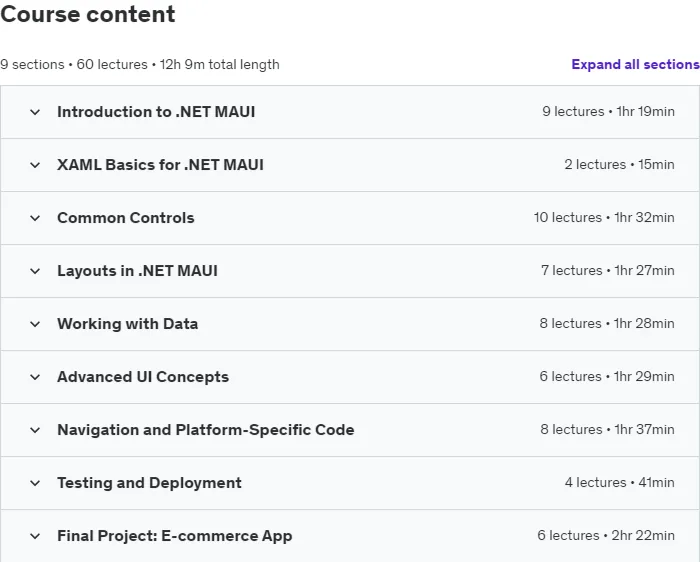Expand Introduction to .NET MAUI chevron
Viewport: 700px width, 562px height.
click(x=35, y=112)
